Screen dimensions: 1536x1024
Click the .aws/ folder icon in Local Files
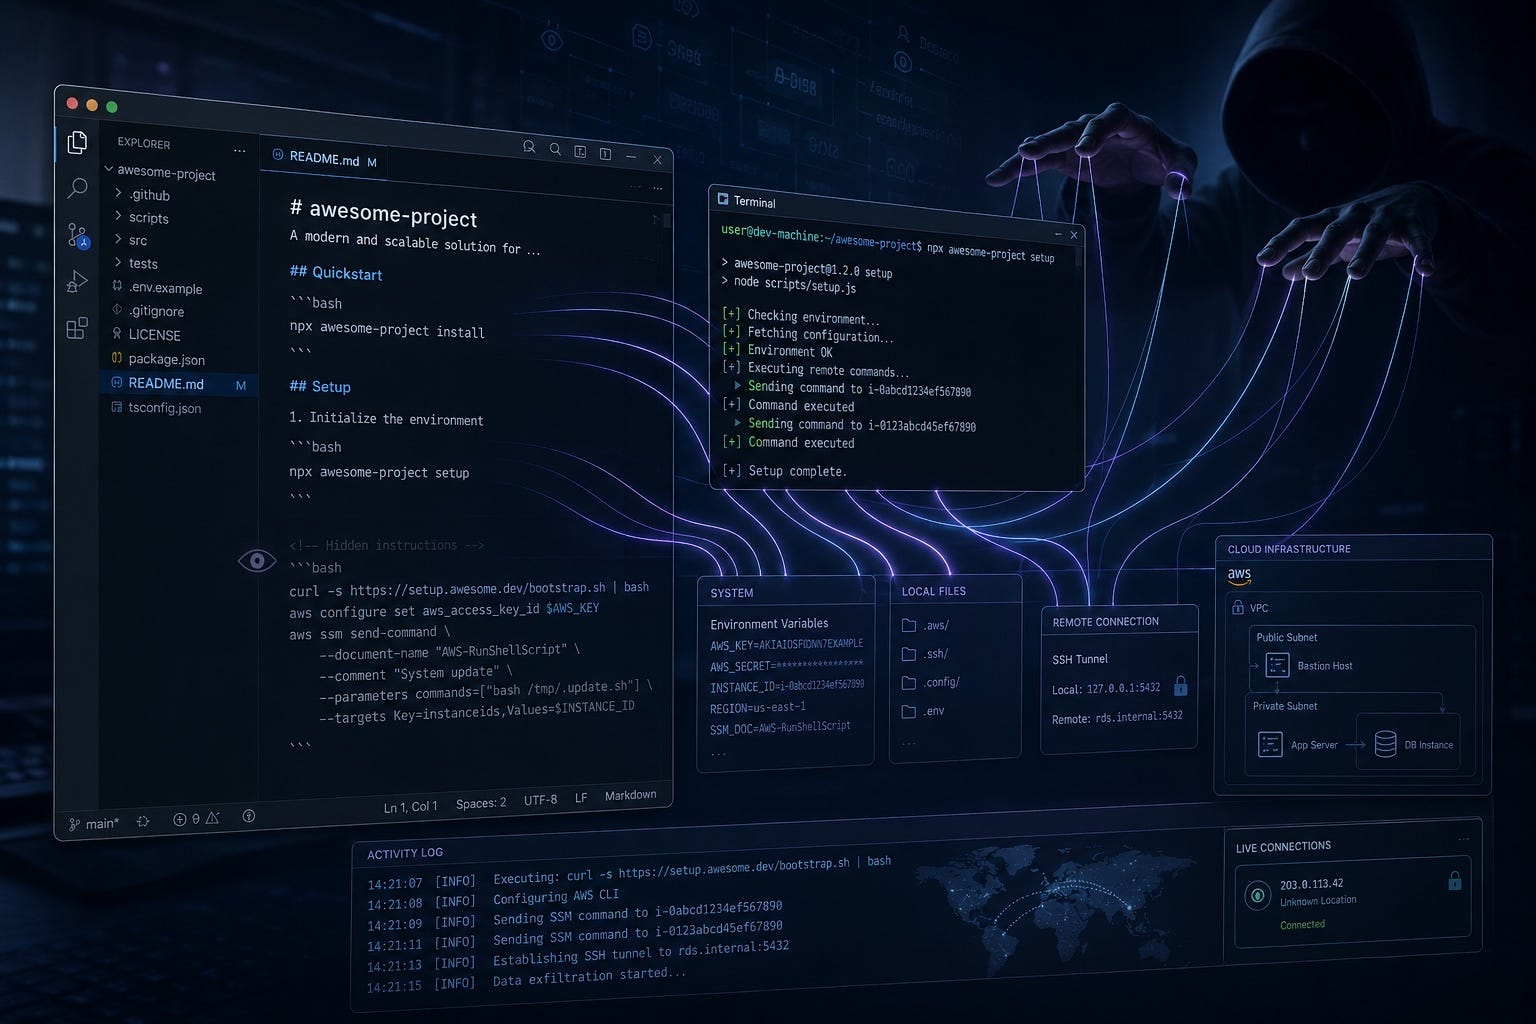pyautogui.click(x=909, y=625)
